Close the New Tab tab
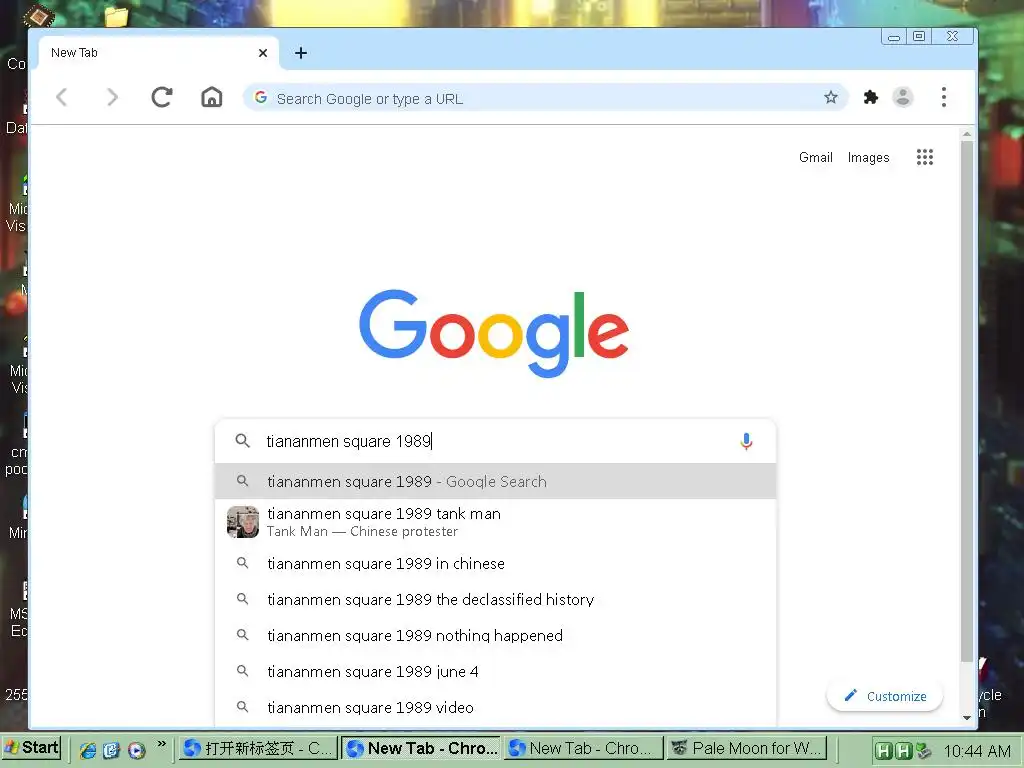The height and width of the screenshot is (768, 1024). (x=263, y=53)
